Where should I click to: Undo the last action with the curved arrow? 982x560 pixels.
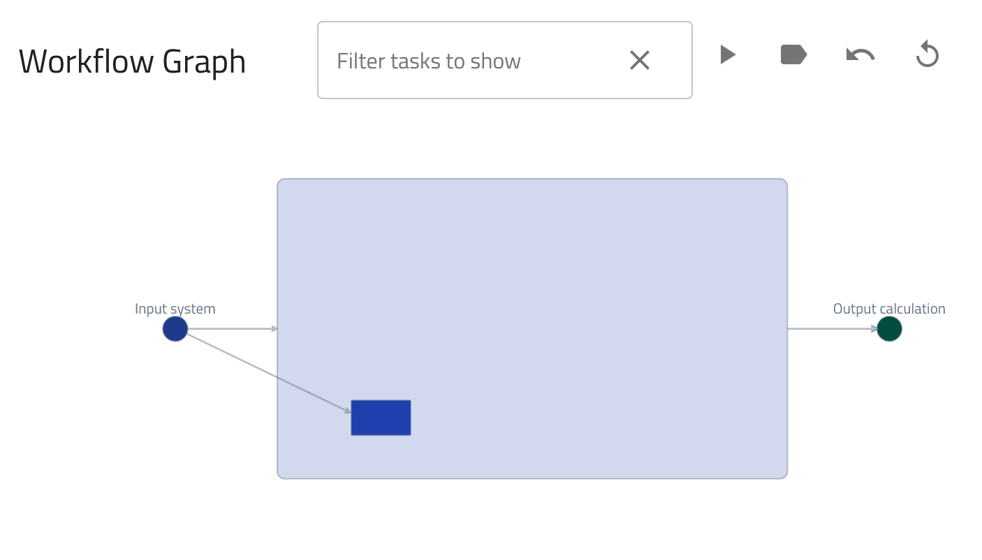click(x=860, y=55)
